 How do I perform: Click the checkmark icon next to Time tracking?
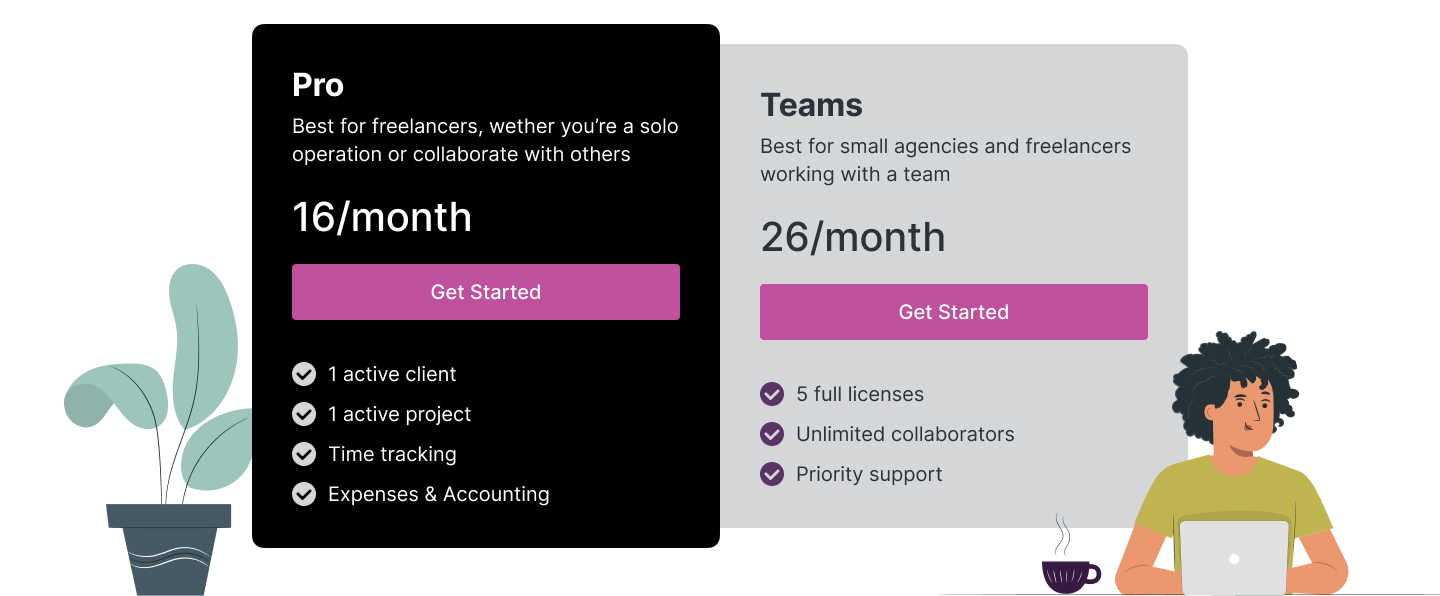304,454
